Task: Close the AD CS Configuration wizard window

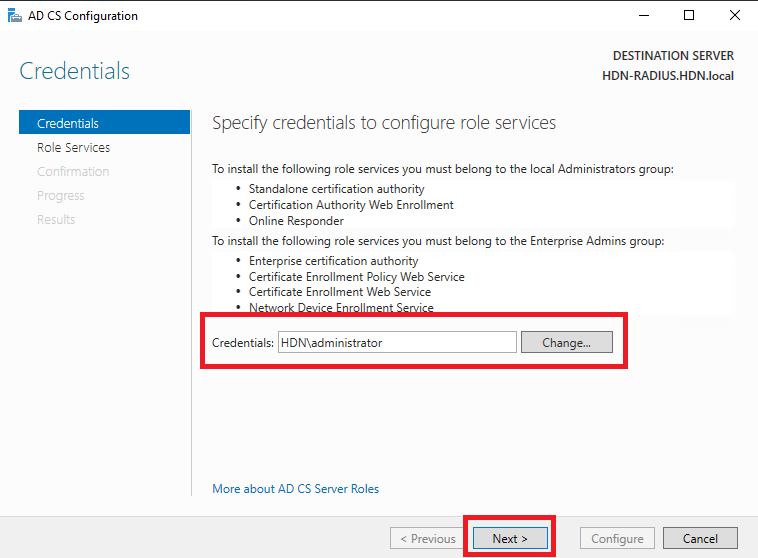Action: [734, 15]
